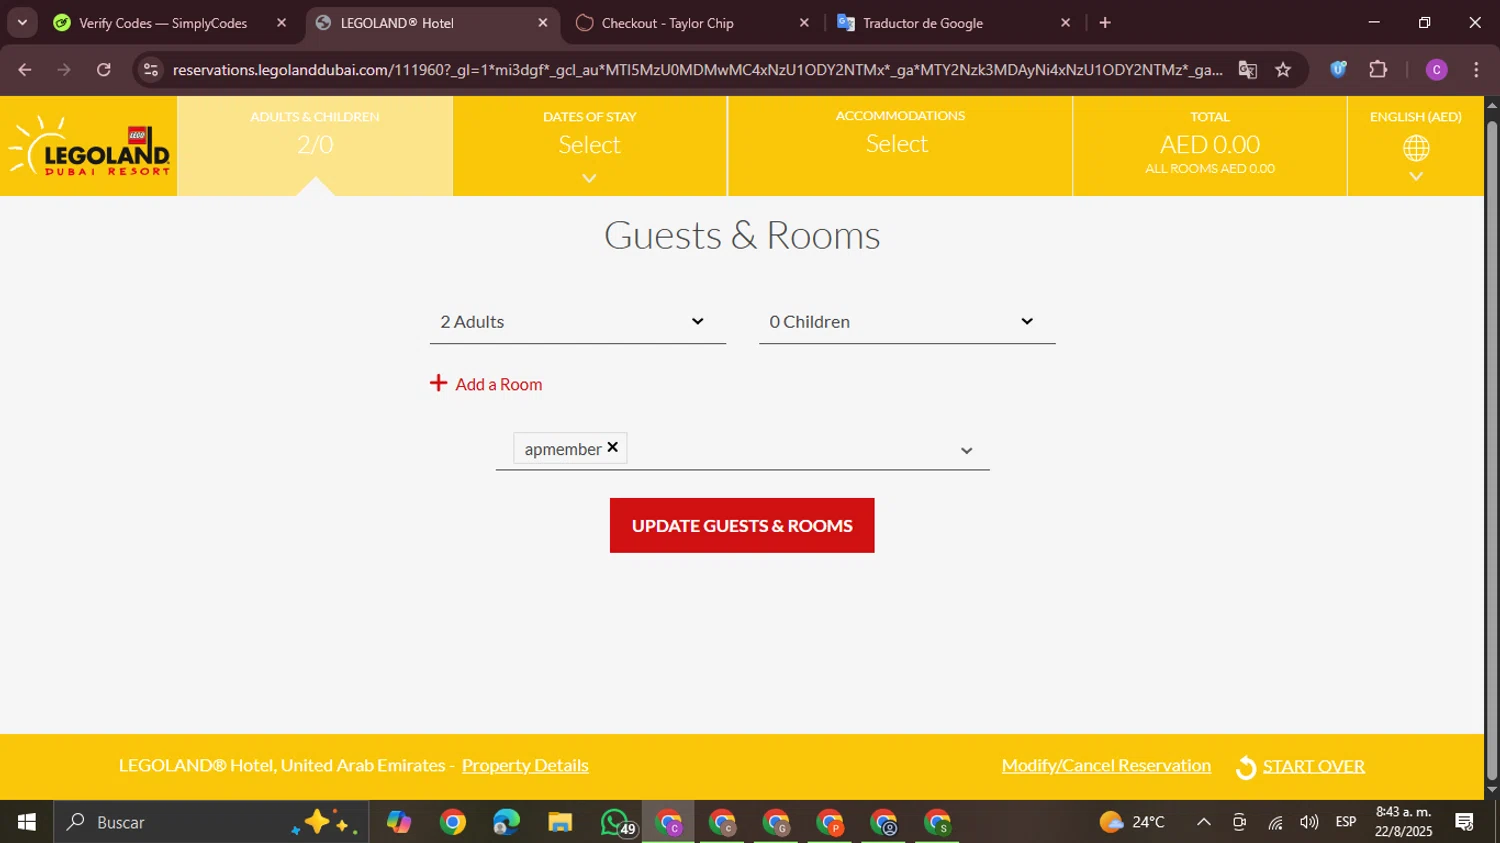This screenshot has height=843, width=1500.
Task: Open a new browser tab
Action: click(1105, 22)
